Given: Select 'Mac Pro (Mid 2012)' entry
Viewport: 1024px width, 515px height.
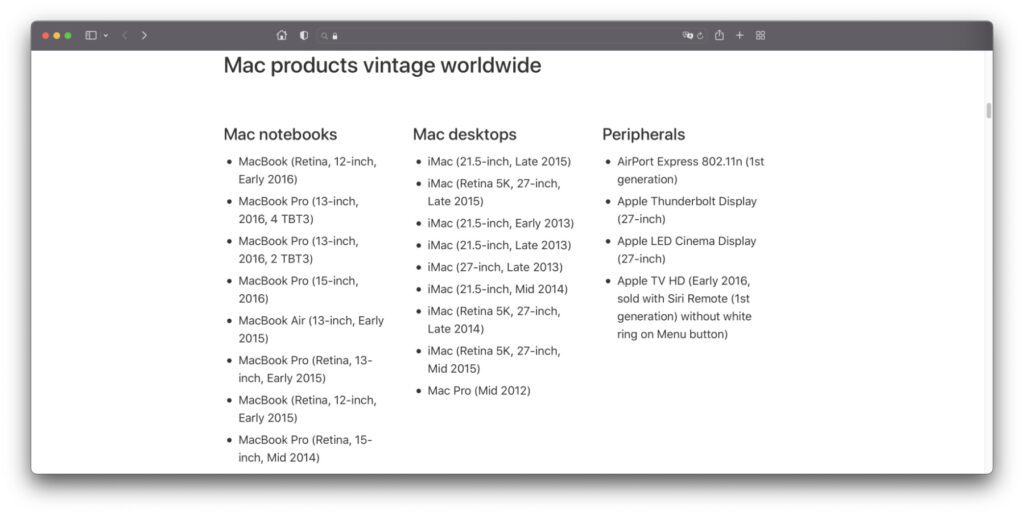Looking at the screenshot, I should [x=479, y=391].
